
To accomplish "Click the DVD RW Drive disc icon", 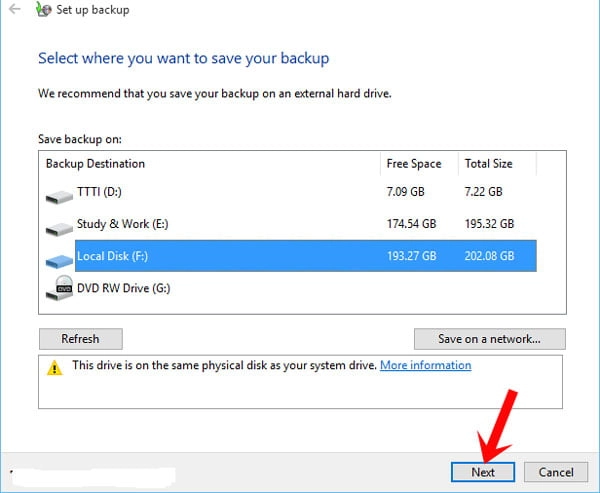I will point(59,290).
